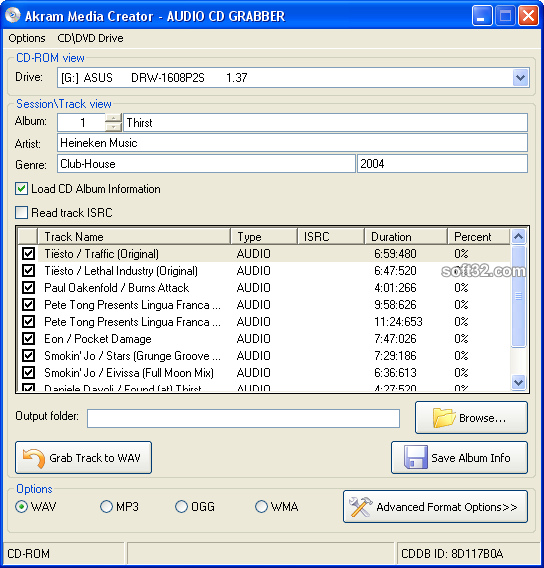Screen dimensions: 544x568
Task: Uncheck Smokin' Jo / Stars track
Action: (x=29, y=356)
